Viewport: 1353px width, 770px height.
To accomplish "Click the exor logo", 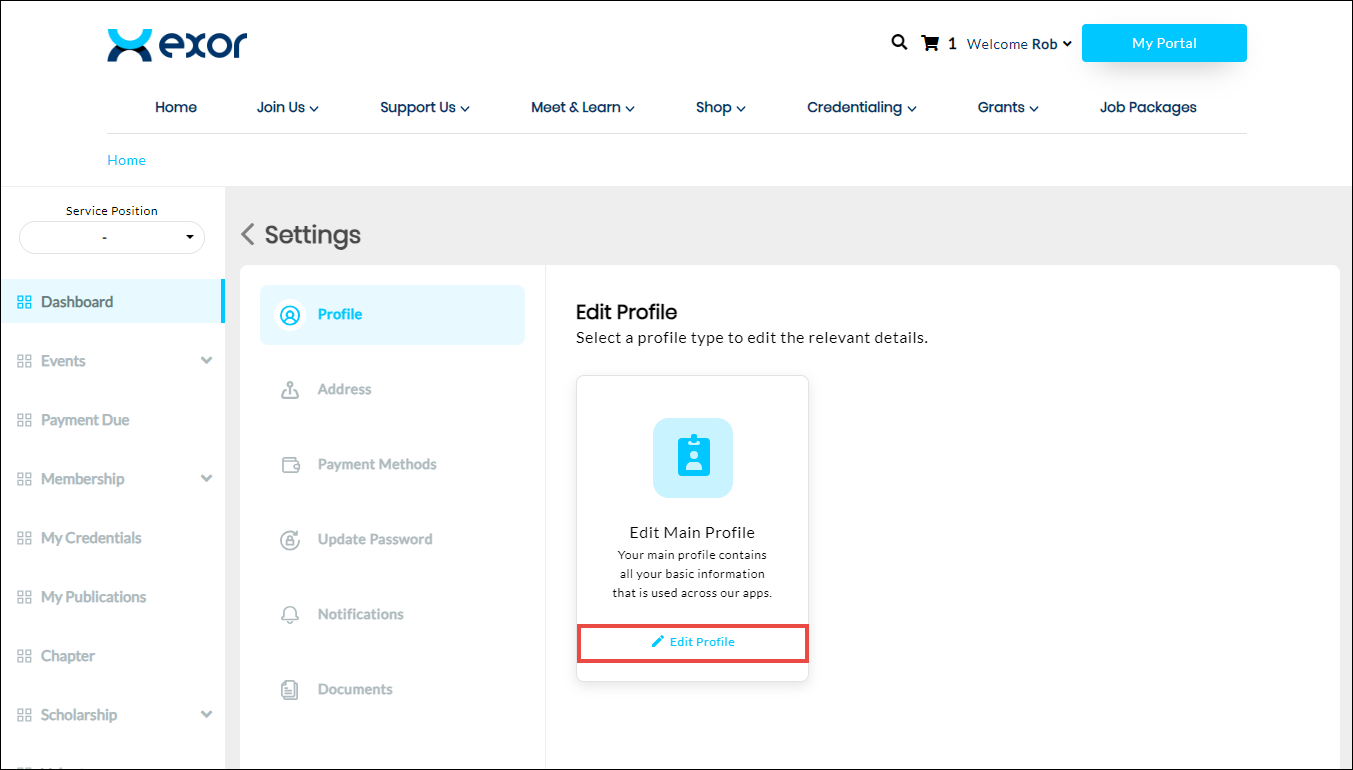I will pyautogui.click(x=177, y=45).
